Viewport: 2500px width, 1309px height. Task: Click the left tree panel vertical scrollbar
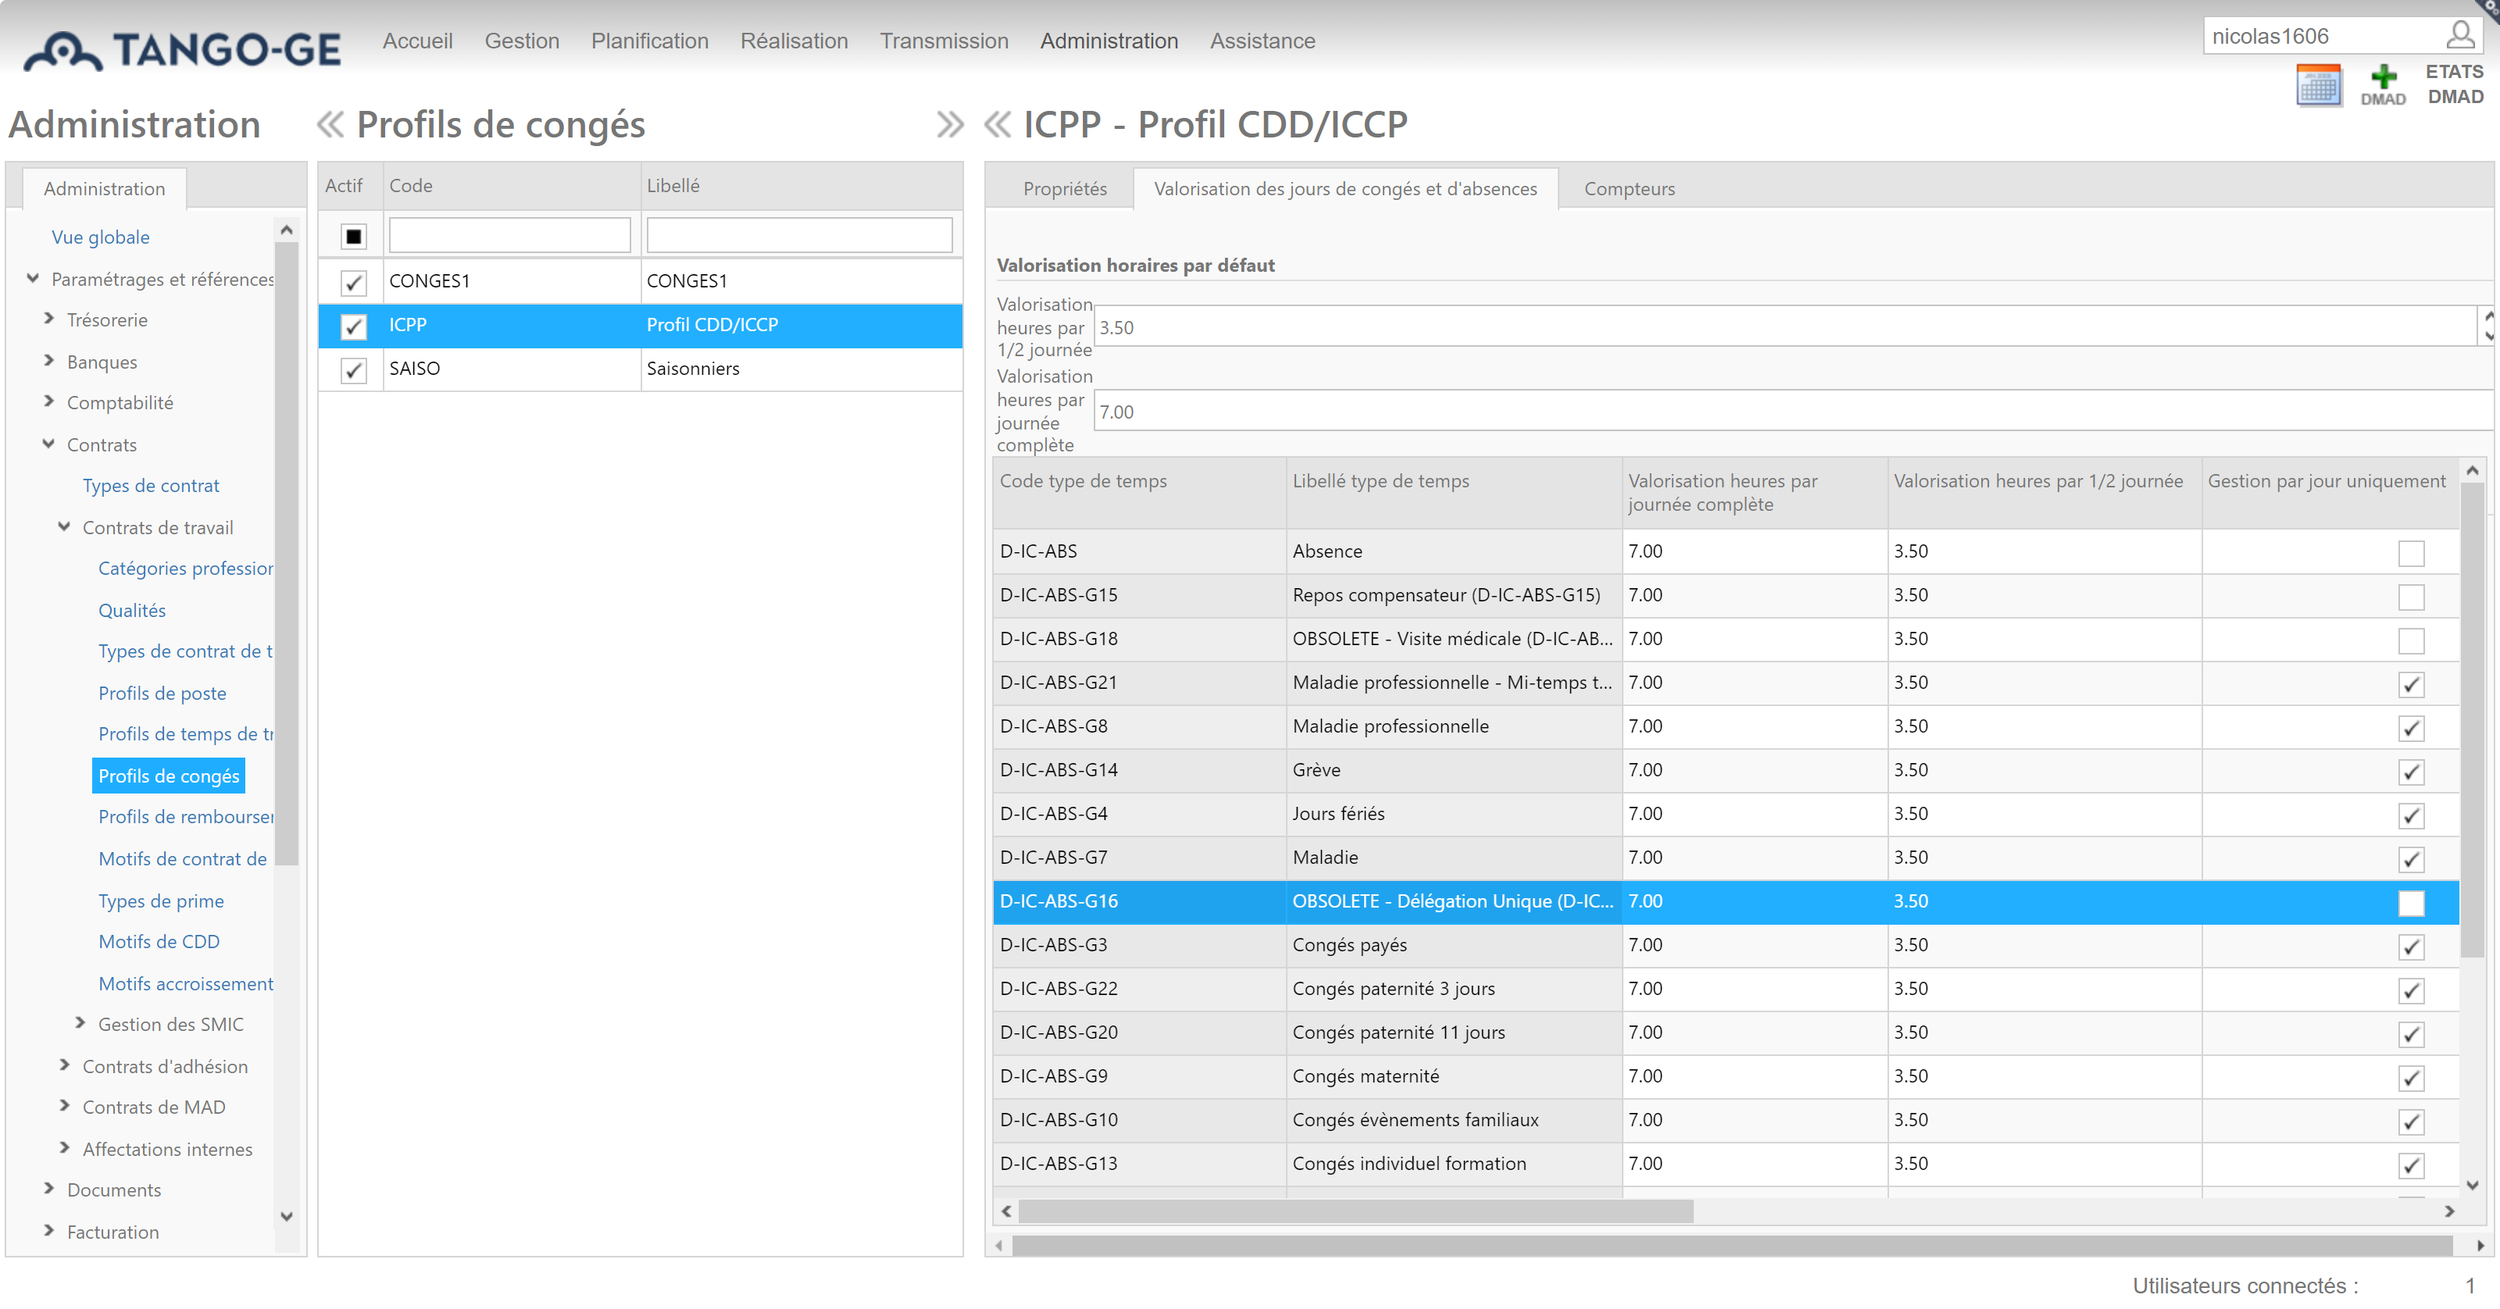click(286, 555)
